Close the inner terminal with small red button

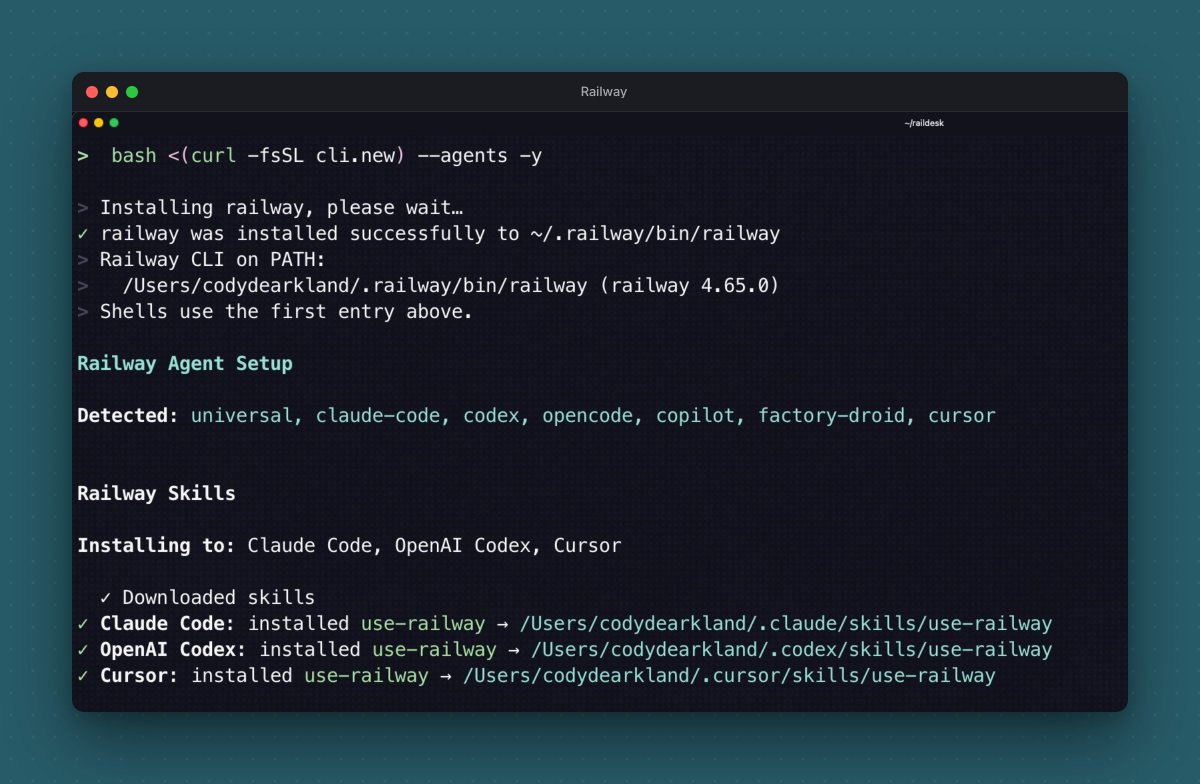pyautogui.click(x=84, y=123)
